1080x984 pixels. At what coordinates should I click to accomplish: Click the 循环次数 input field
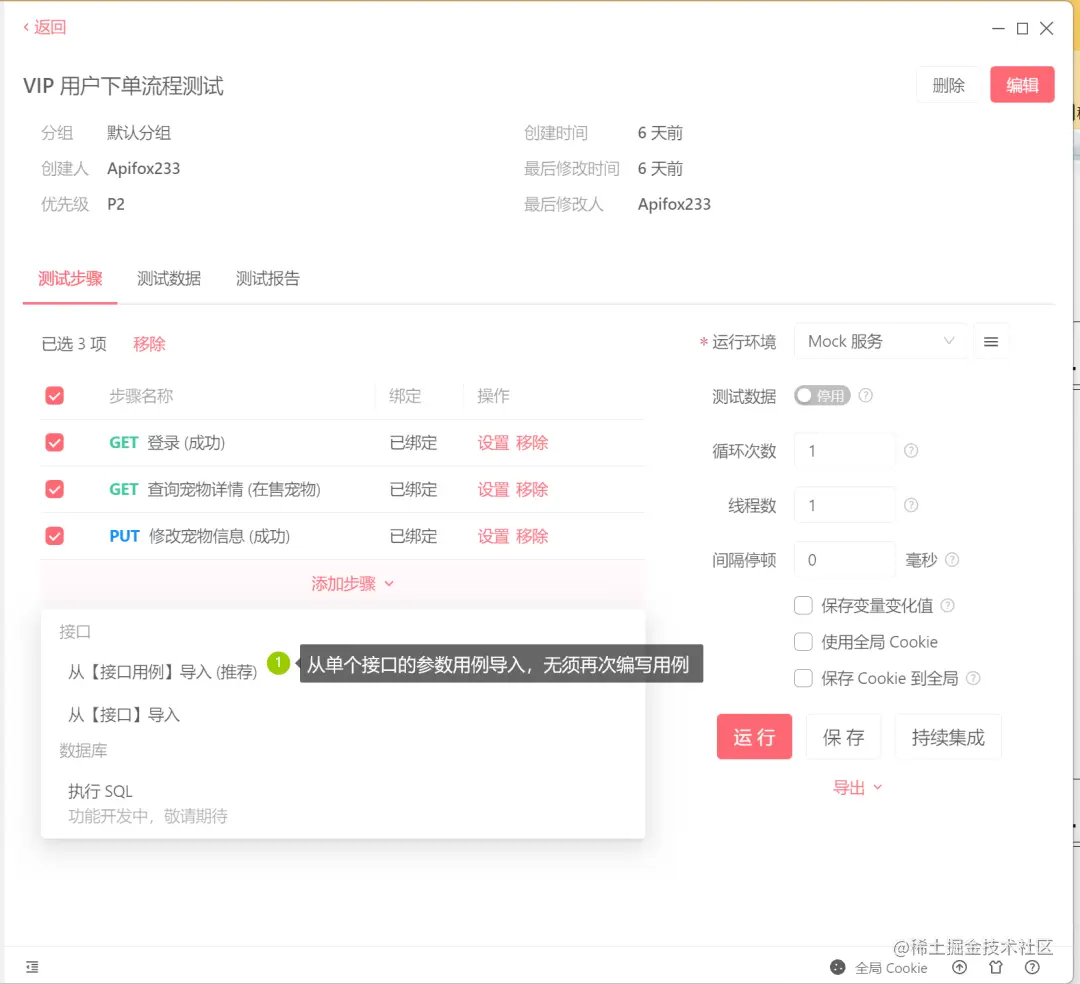(x=844, y=451)
